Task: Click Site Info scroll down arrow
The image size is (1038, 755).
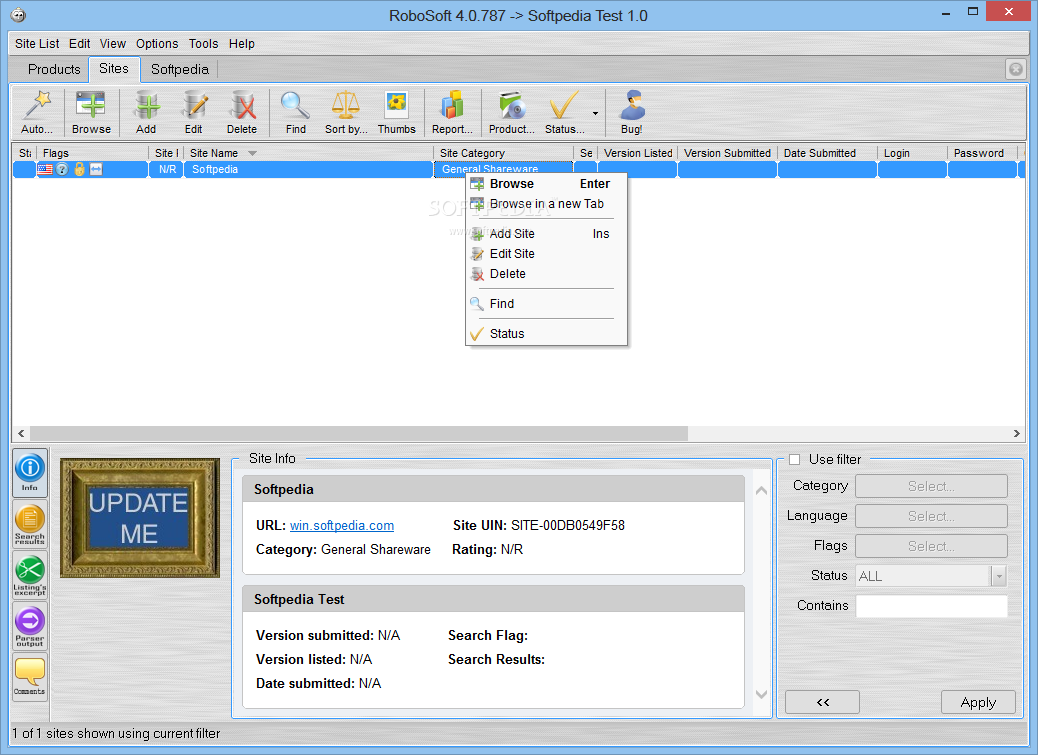Action: coord(761,694)
